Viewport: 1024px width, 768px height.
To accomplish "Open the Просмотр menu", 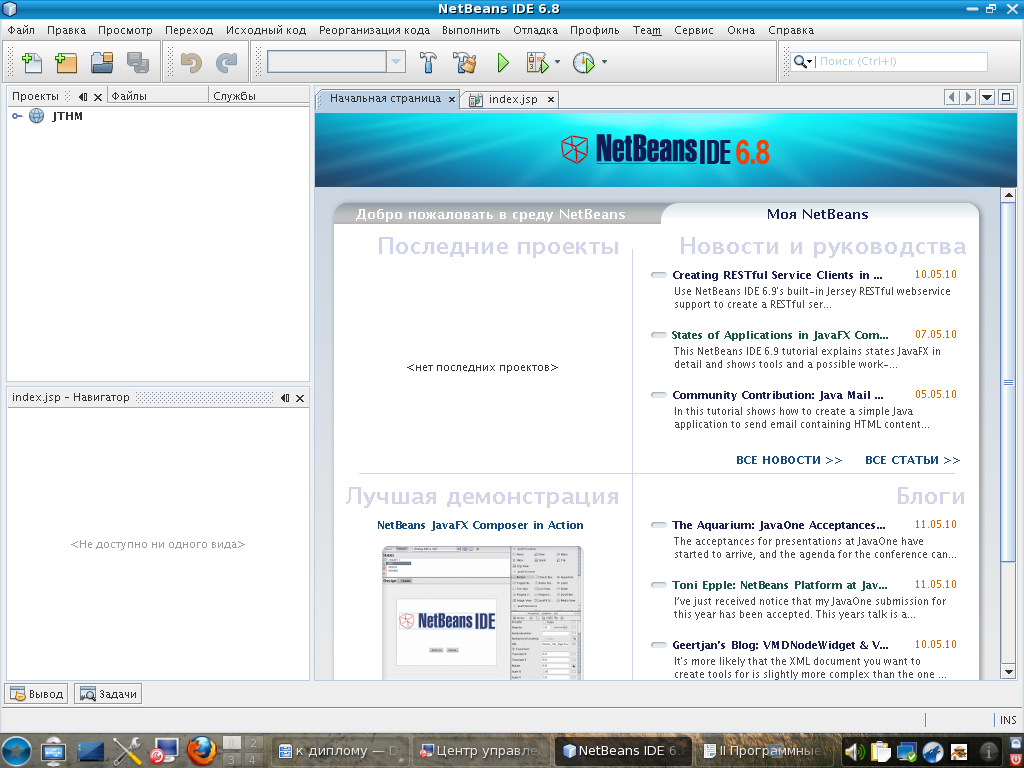I will point(125,30).
